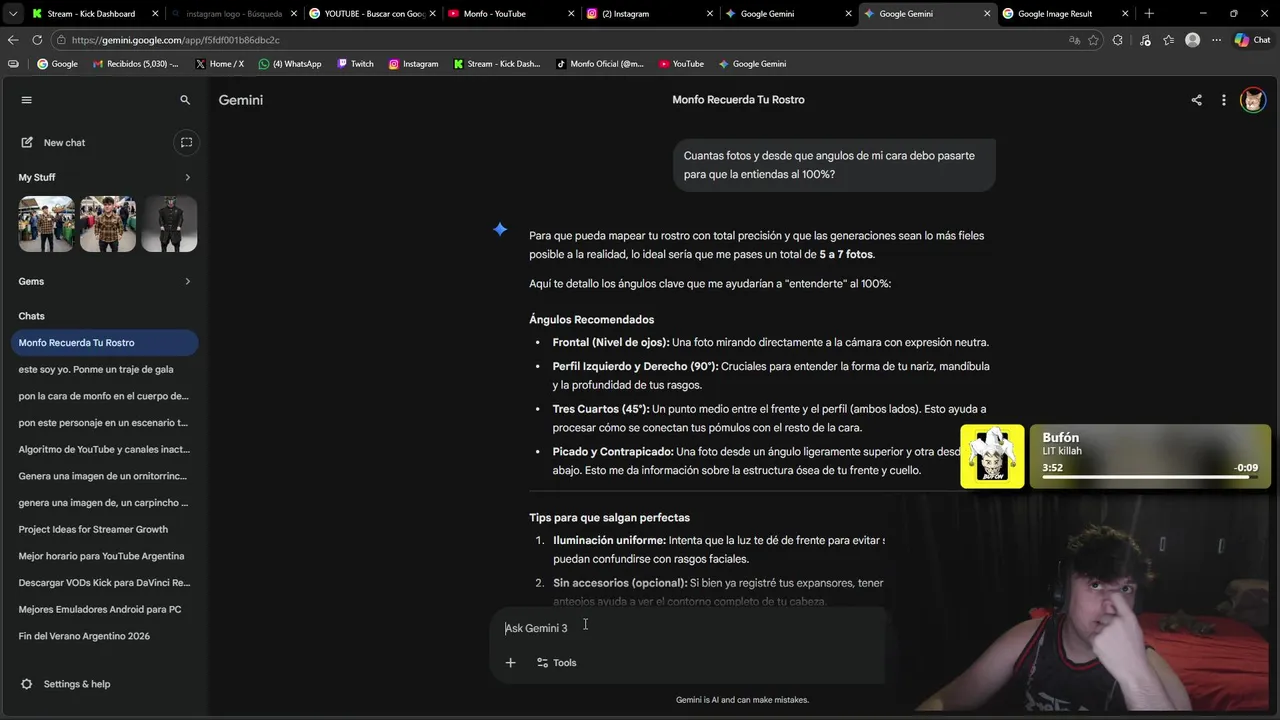
Task: Open the Google bookmark
Action: pyautogui.click(x=57, y=64)
